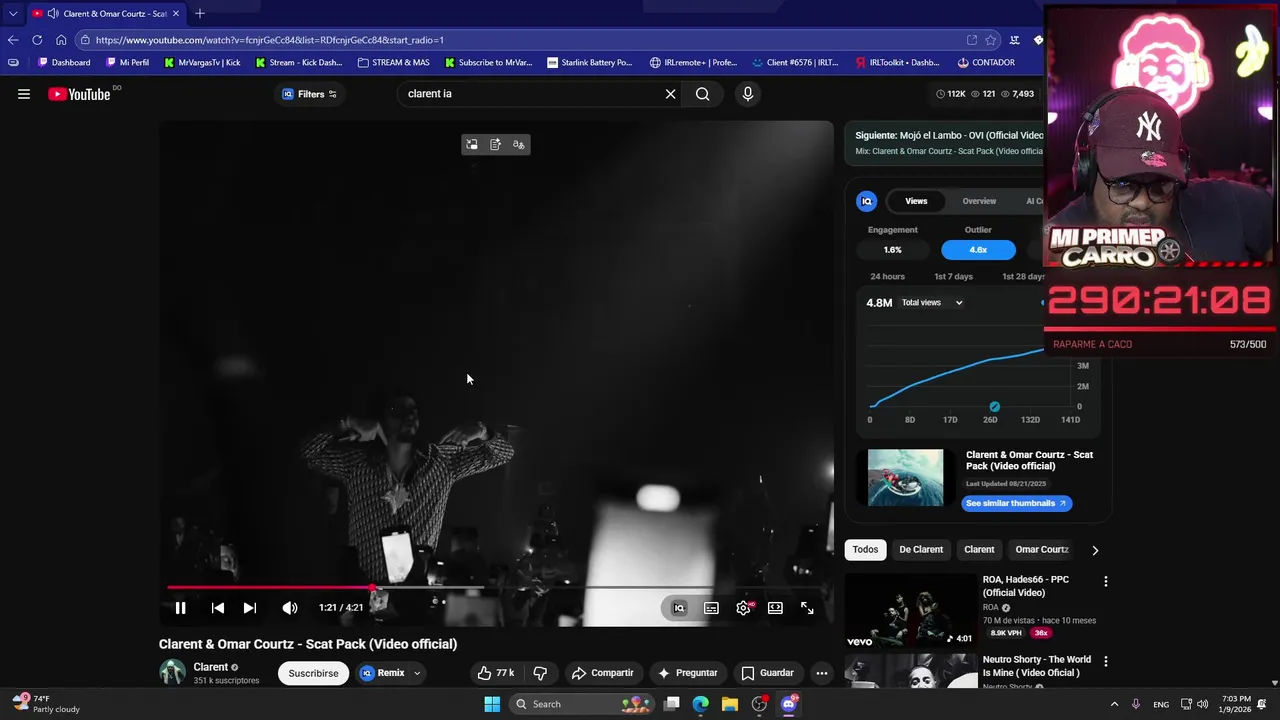Open a new browser tab with the plus
1280x720 pixels.
200,13
